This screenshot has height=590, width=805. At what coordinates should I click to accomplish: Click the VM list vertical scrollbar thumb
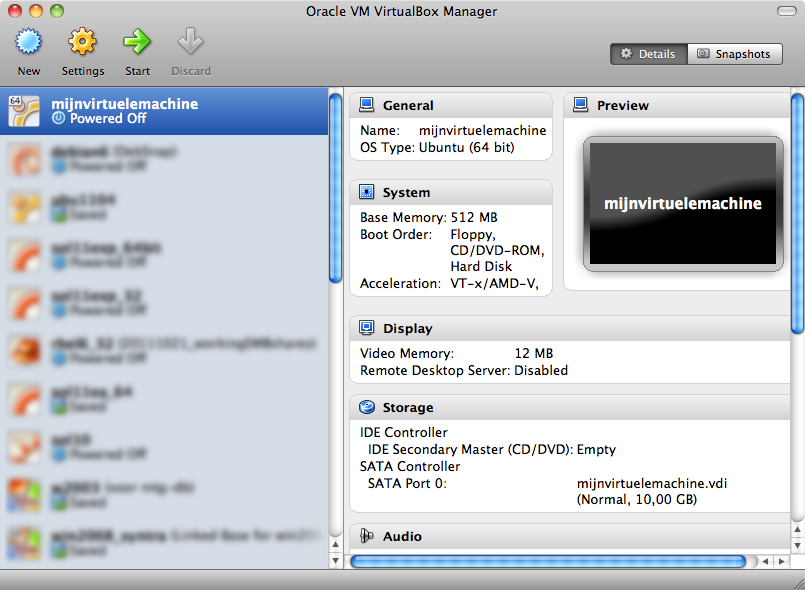[x=335, y=188]
